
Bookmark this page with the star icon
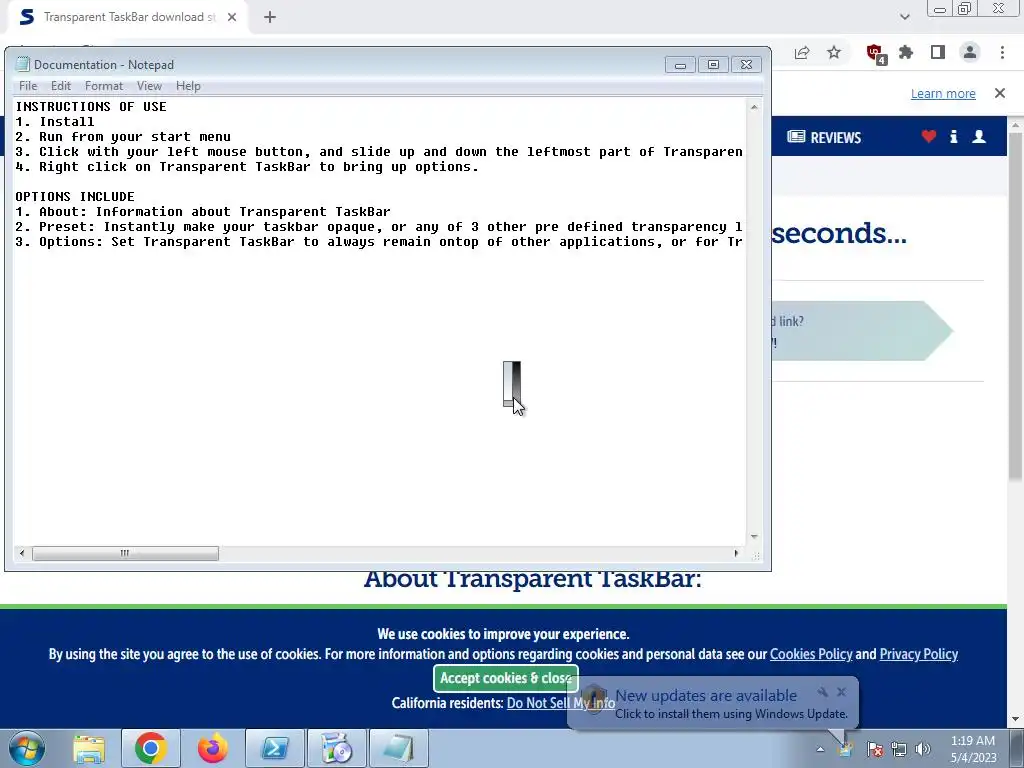point(834,52)
